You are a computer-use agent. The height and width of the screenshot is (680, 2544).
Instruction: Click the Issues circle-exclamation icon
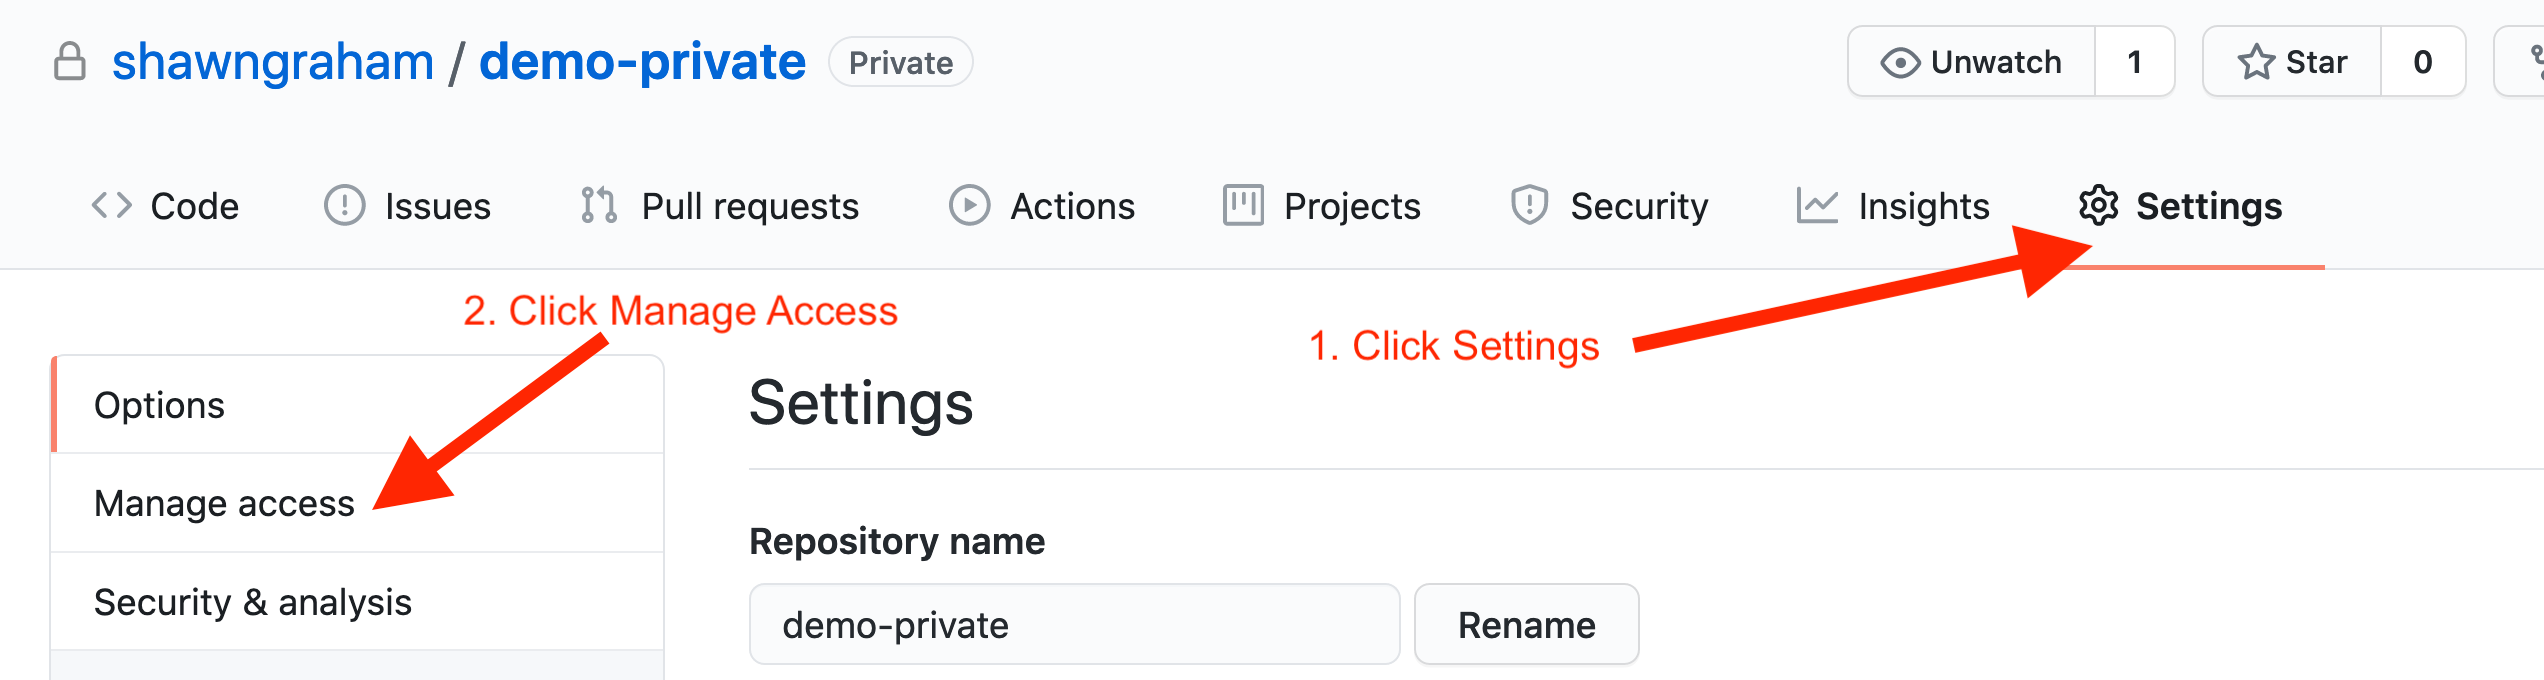pyautogui.click(x=345, y=205)
